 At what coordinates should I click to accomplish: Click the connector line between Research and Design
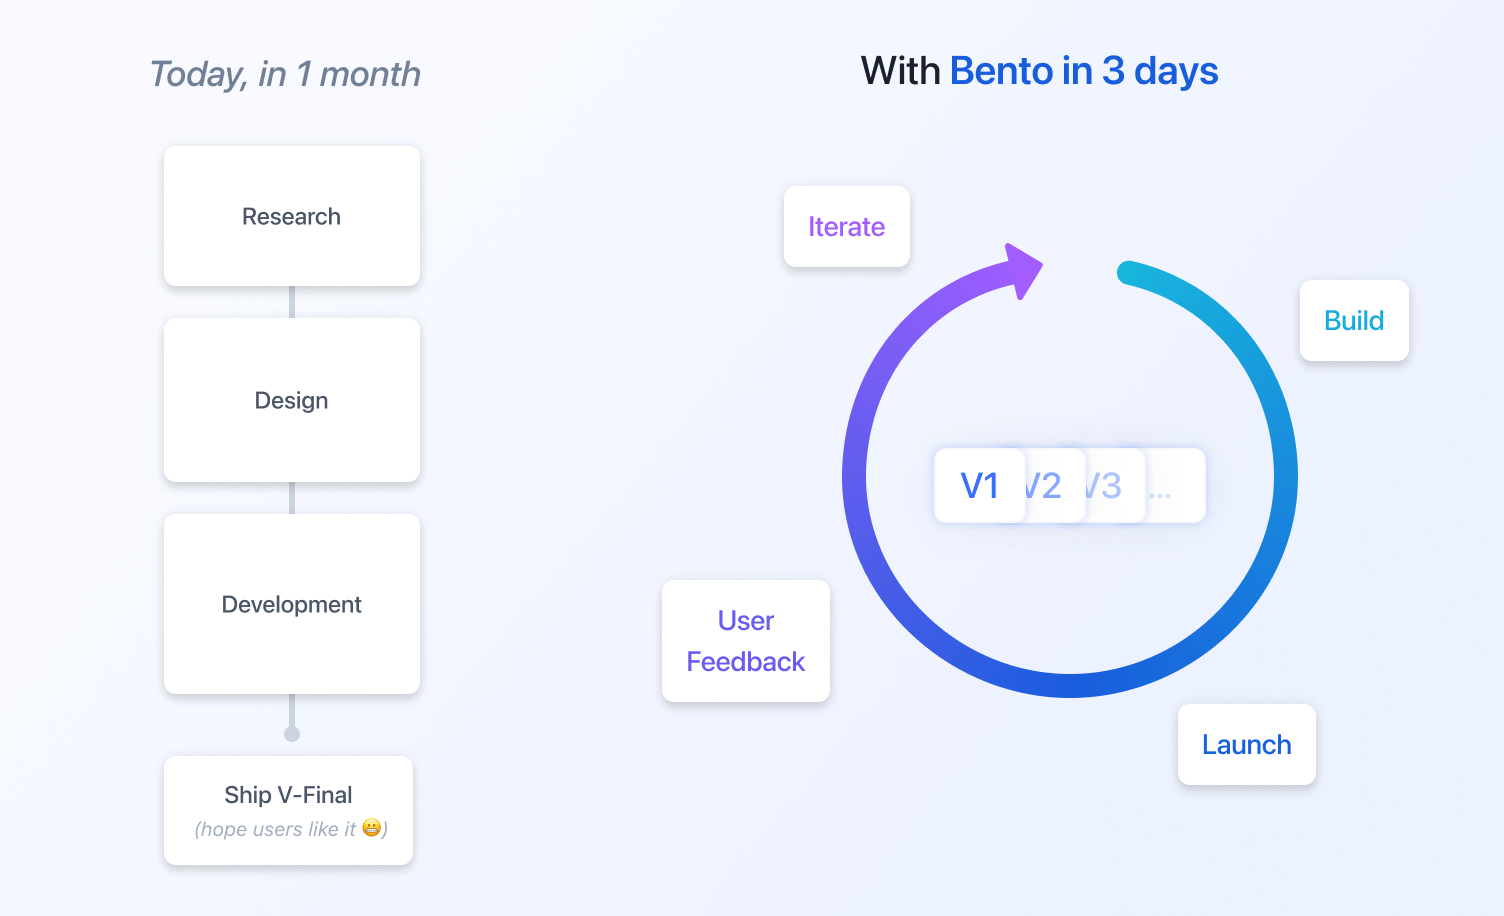point(292,302)
